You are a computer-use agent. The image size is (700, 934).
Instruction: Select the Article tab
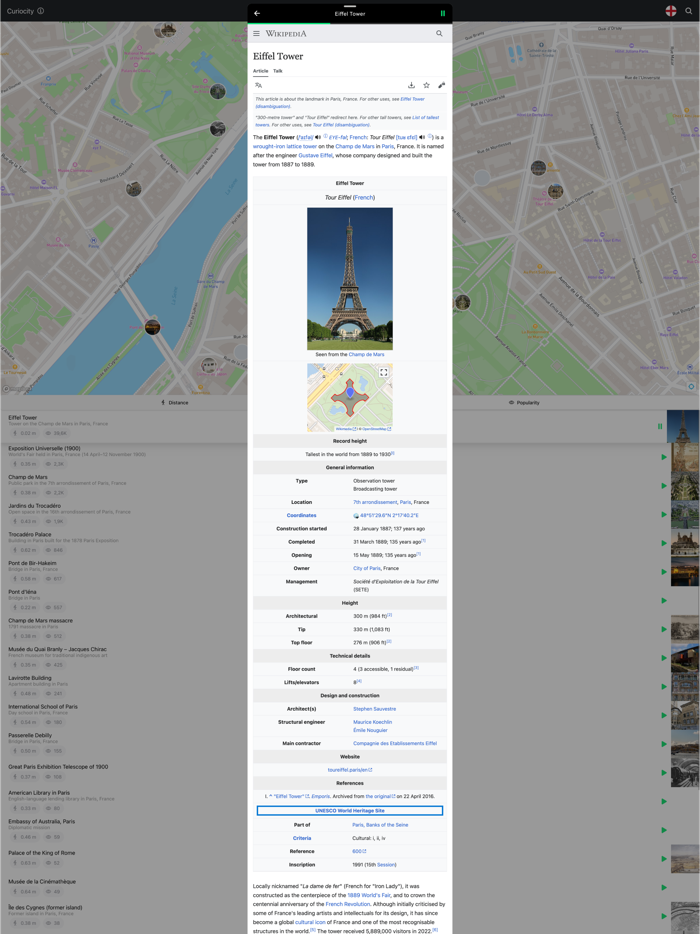[x=260, y=71]
